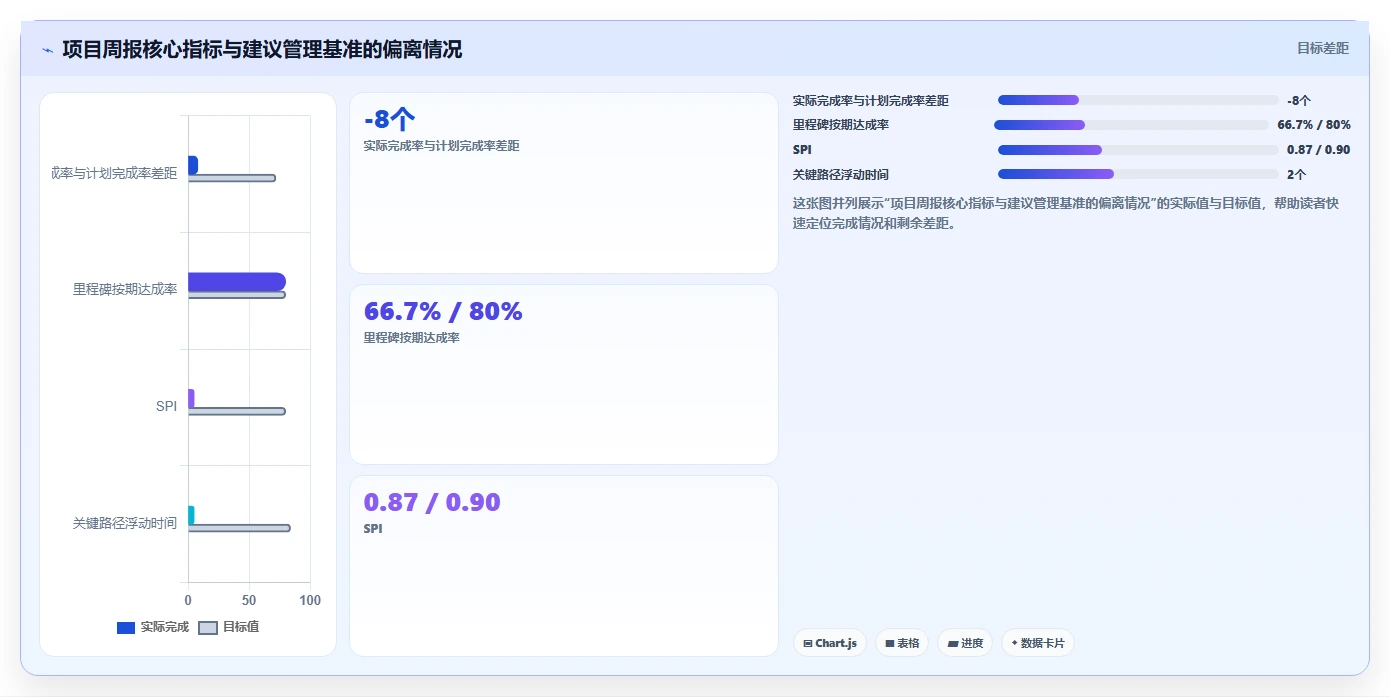
Task: Select the Chart.js tag chip
Action: [x=830, y=643]
